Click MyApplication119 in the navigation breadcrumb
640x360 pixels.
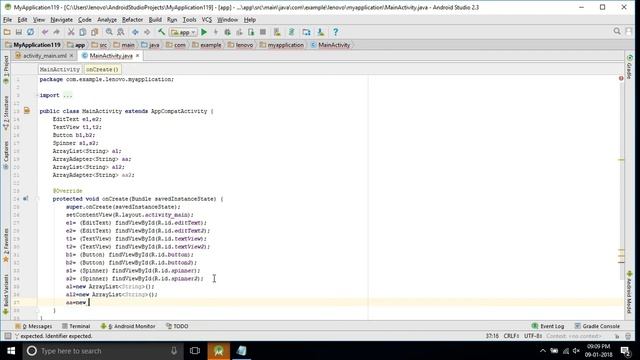click(x=33, y=45)
